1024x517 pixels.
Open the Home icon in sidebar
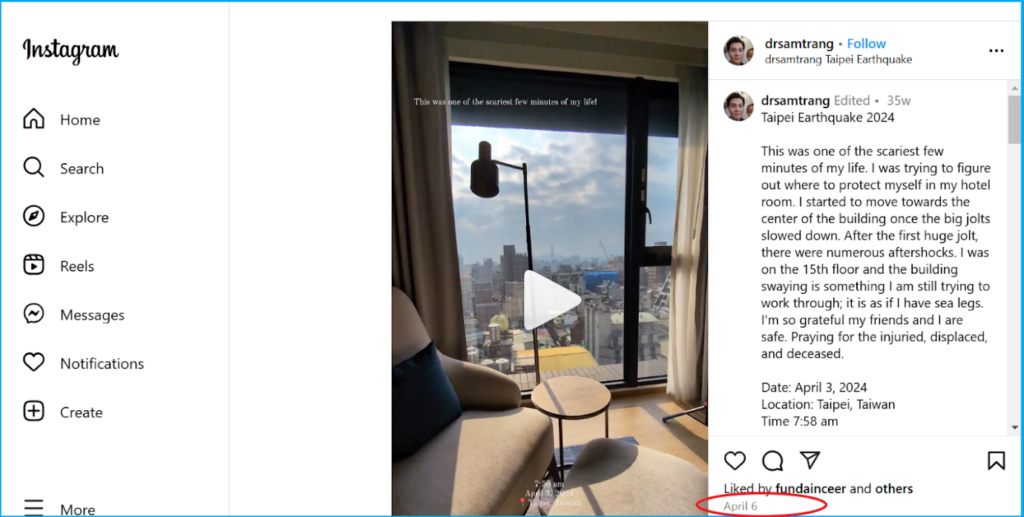point(33,119)
